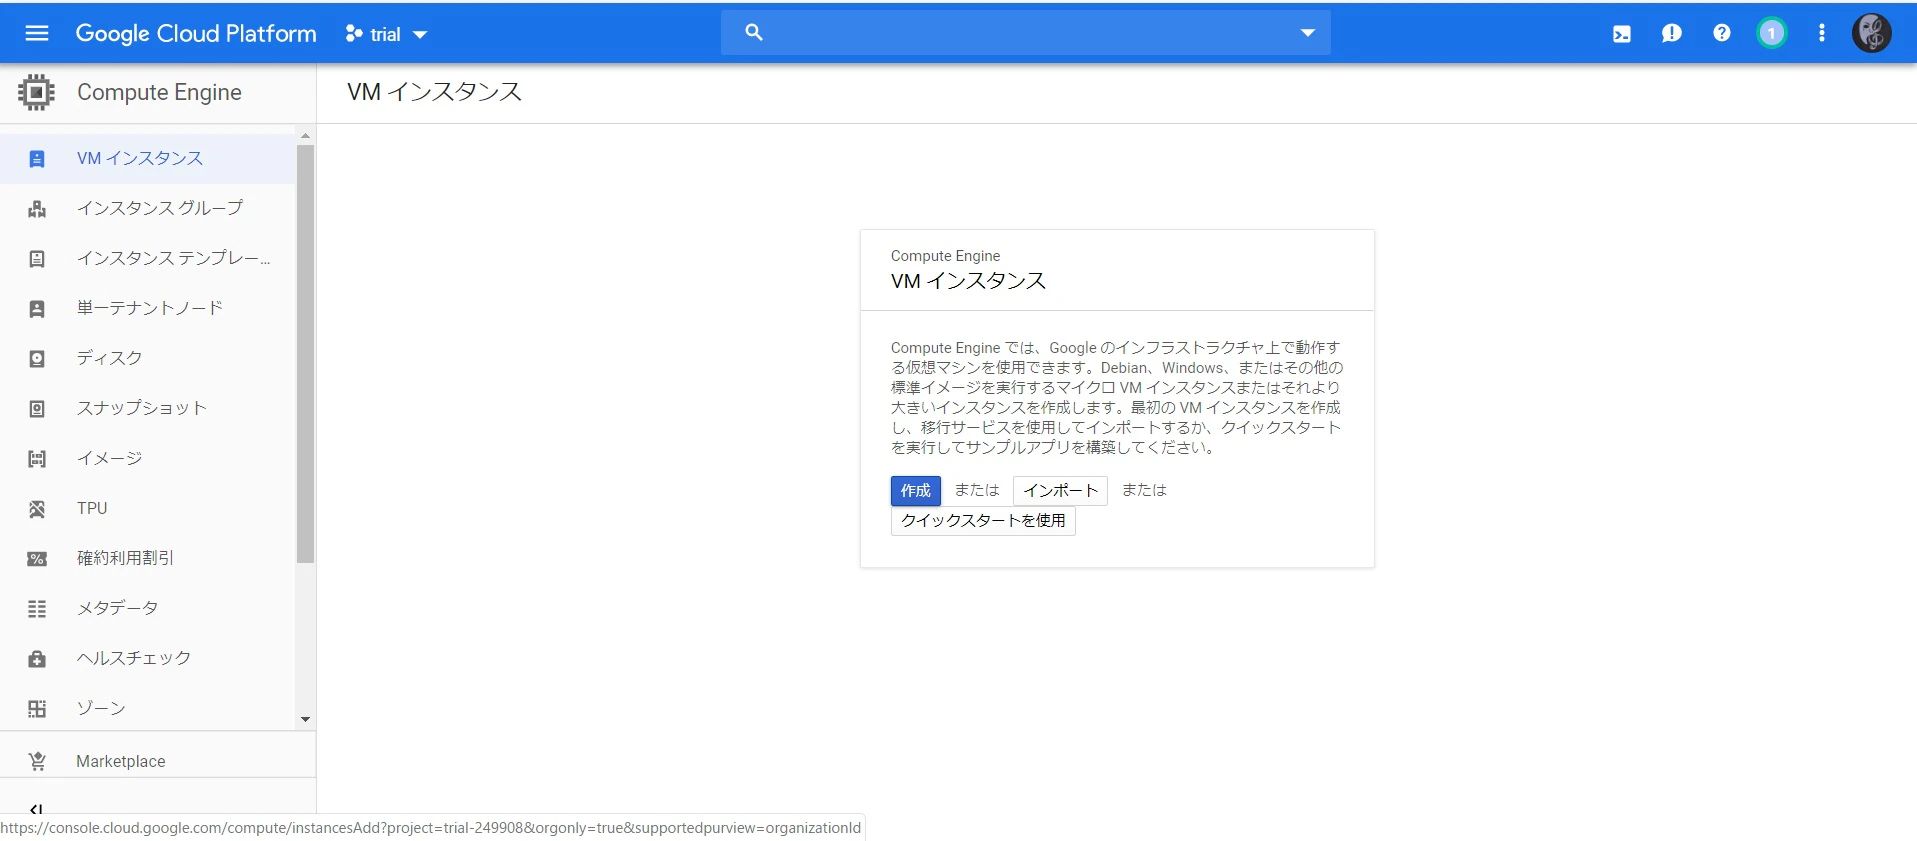Click the VM インスタンス sidebar icon

pyautogui.click(x=37, y=159)
